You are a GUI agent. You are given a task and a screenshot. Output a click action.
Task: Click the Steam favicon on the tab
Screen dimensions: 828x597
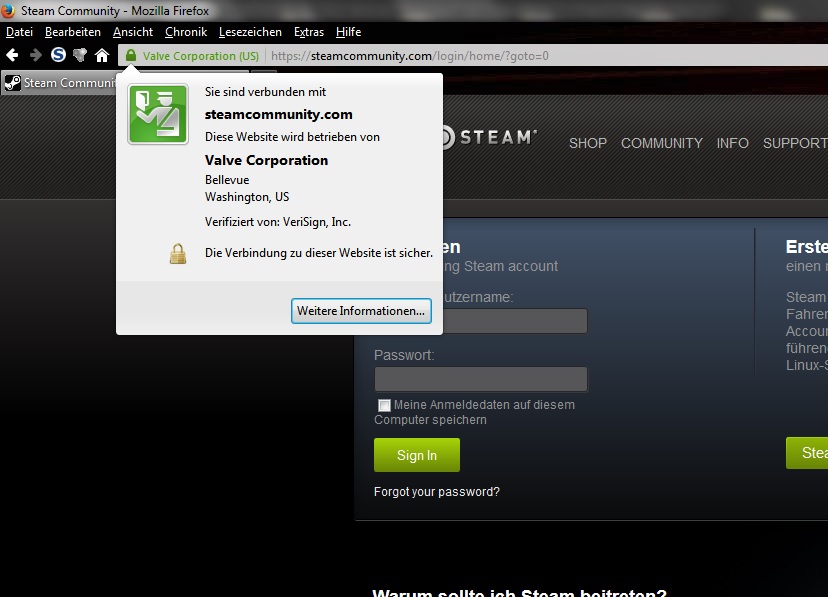12,83
